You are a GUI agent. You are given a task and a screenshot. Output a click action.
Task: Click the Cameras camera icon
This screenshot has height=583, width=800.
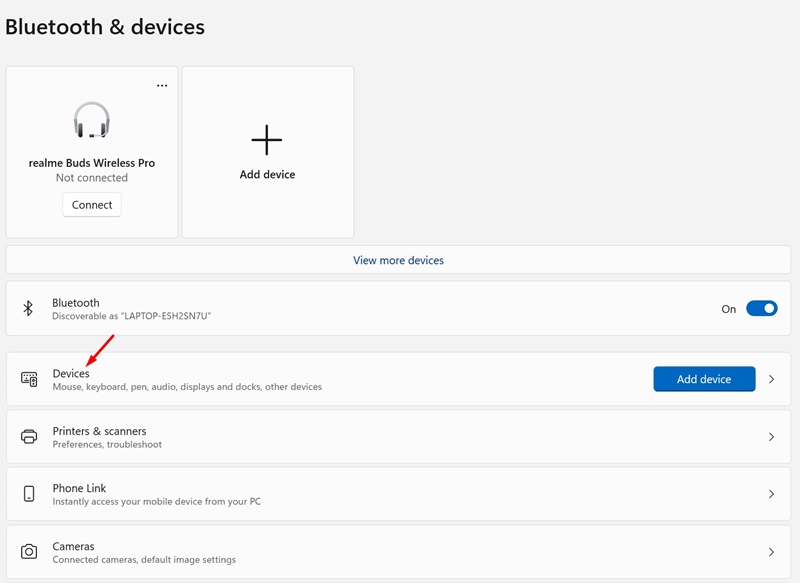29,552
